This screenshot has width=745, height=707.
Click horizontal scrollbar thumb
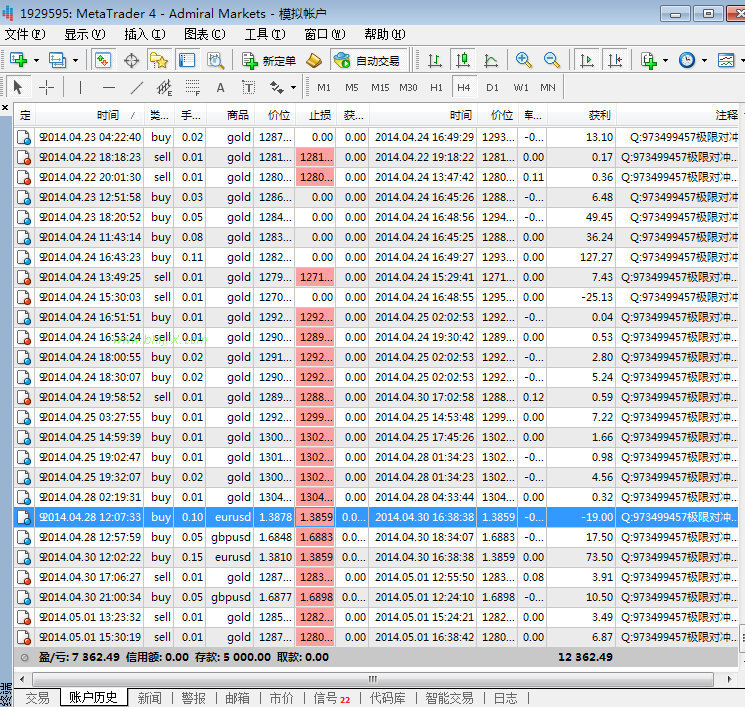(x=372, y=679)
